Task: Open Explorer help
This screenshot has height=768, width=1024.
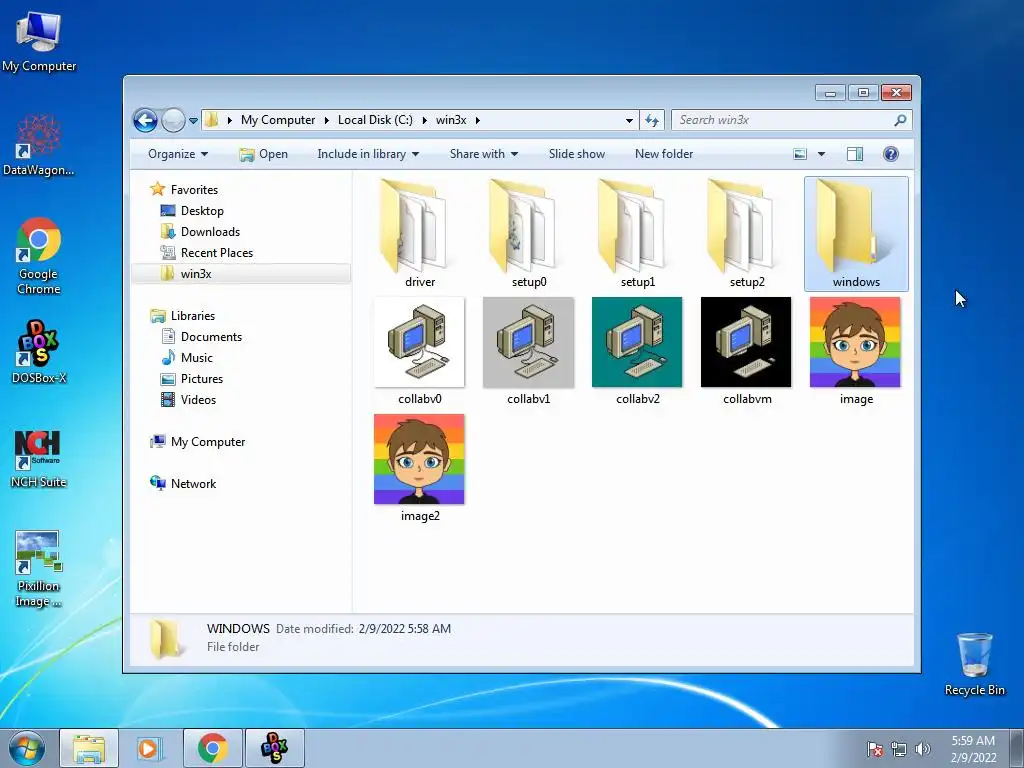Action: tap(891, 154)
